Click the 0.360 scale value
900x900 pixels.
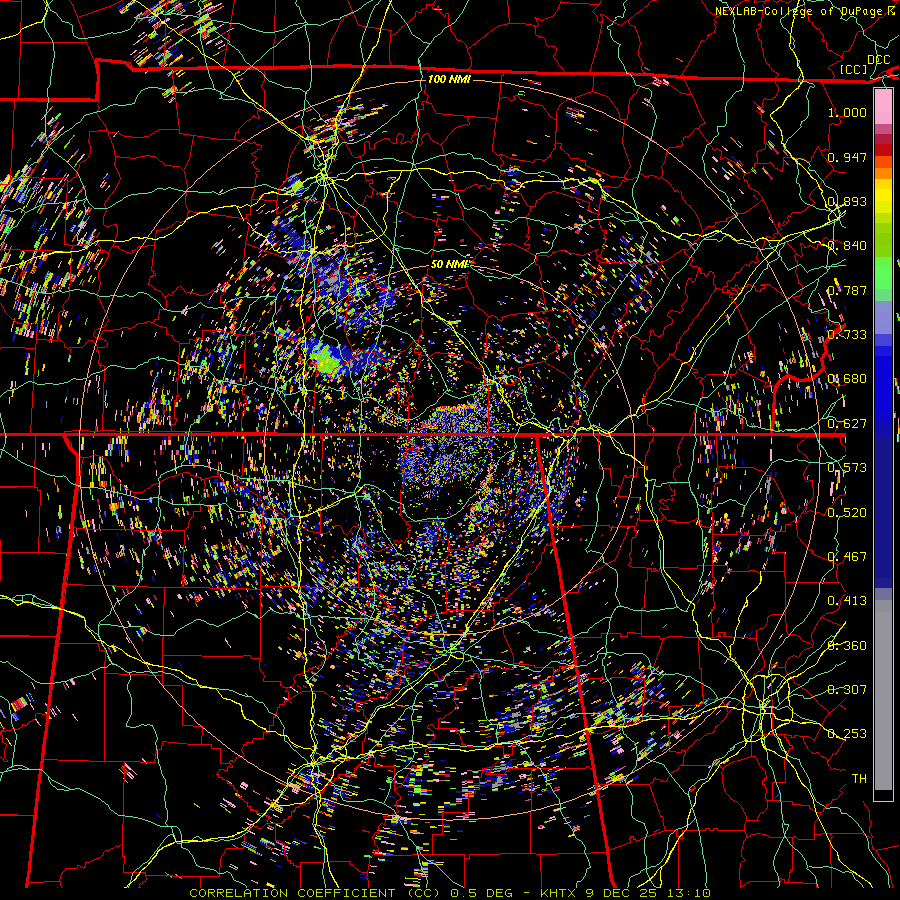click(847, 645)
